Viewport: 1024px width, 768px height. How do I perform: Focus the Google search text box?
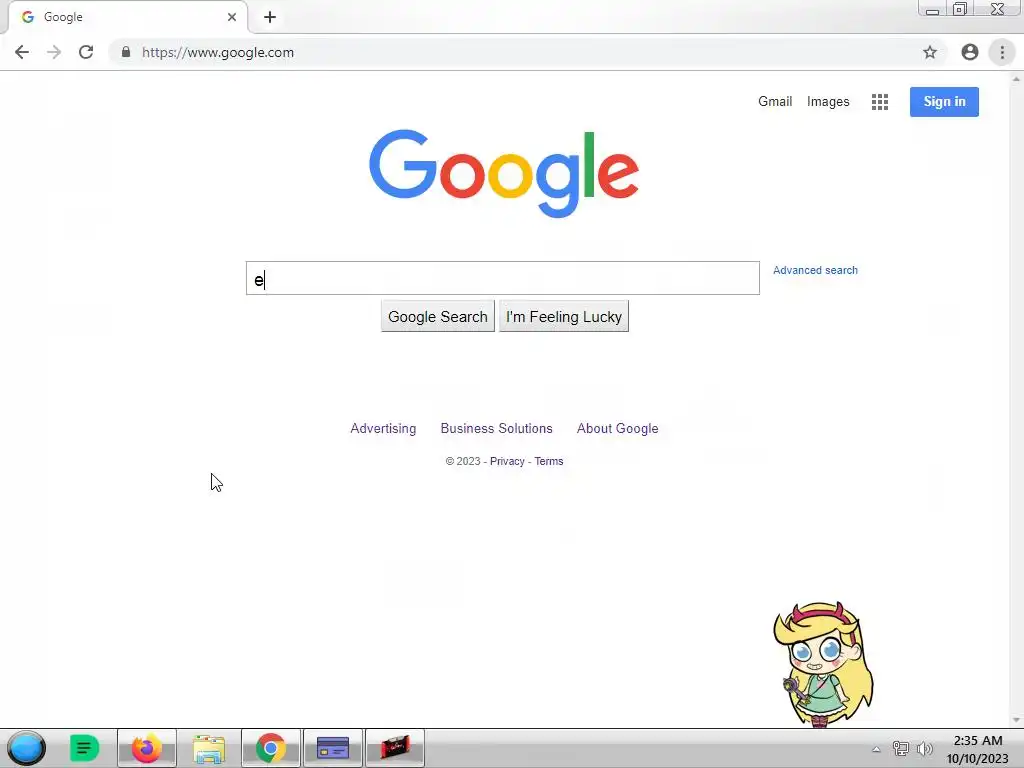(x=503, y=278)
